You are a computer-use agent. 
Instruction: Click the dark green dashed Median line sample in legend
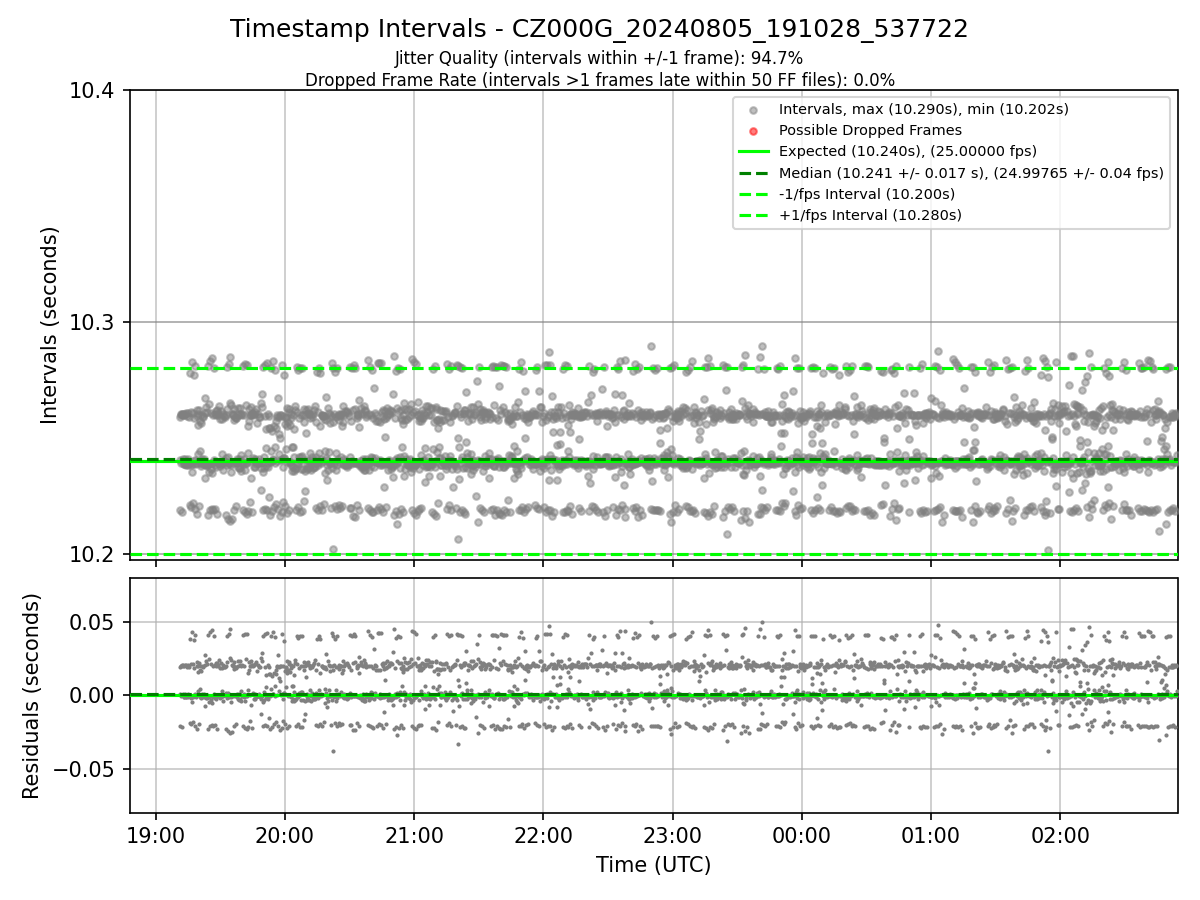point(754,173)
